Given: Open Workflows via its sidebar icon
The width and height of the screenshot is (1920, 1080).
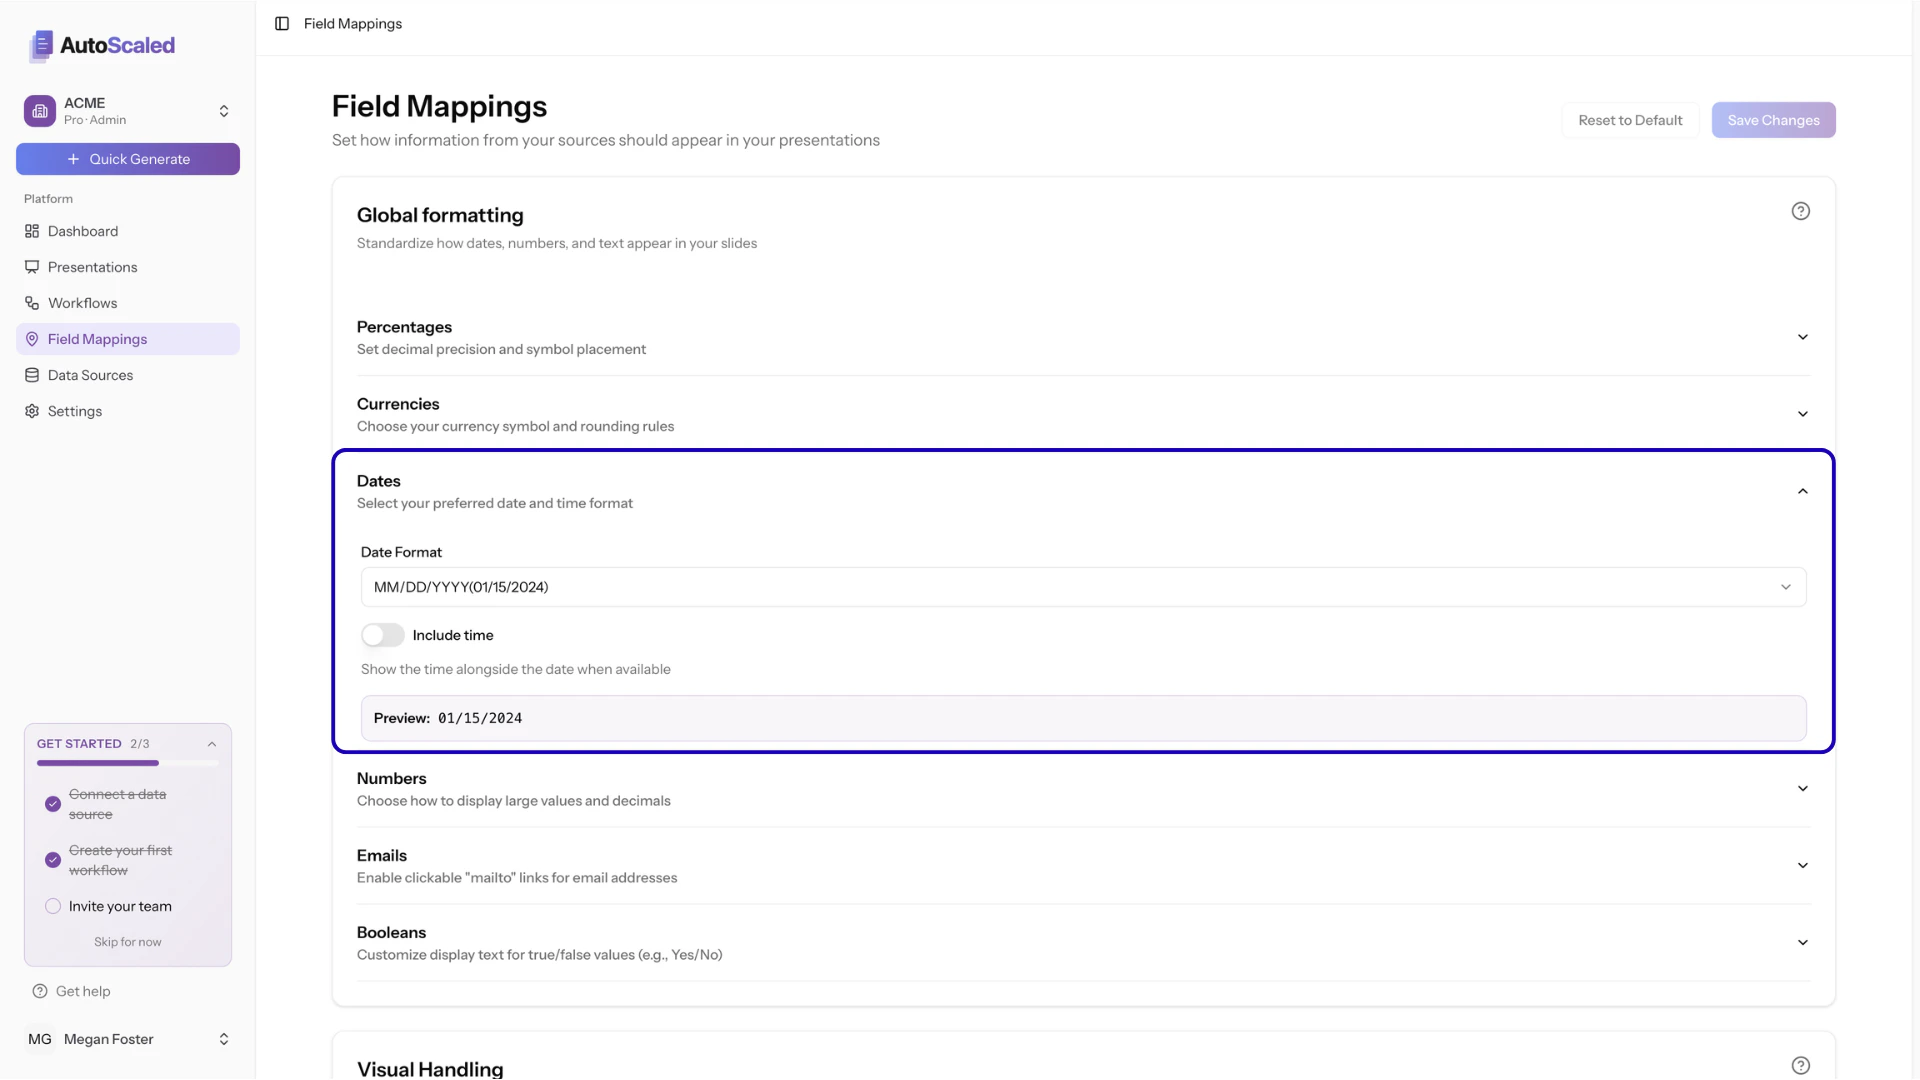Looking at the screenshot, I should point(31,303).
